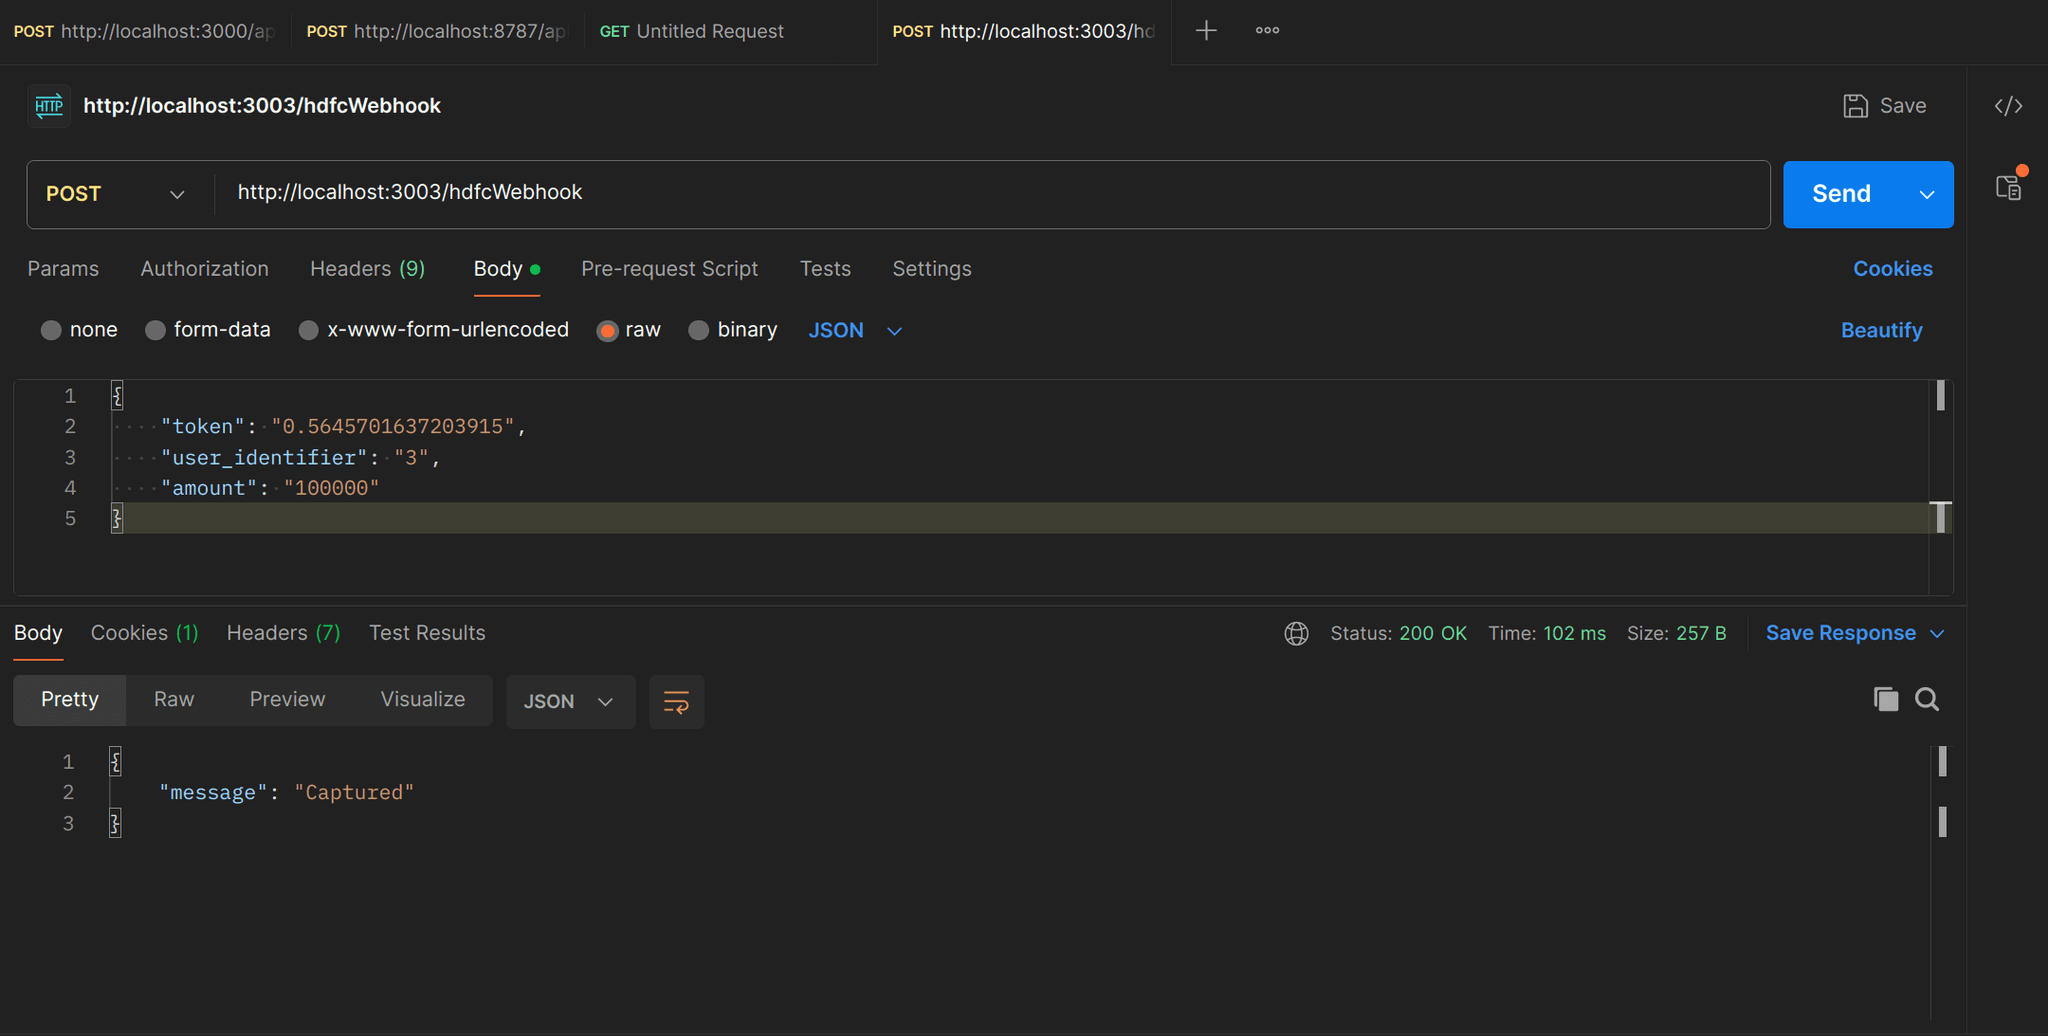Click the Time 102 ms indicator
This screenshot has width=2048, height=1036.
click(x=1547, y=633)
